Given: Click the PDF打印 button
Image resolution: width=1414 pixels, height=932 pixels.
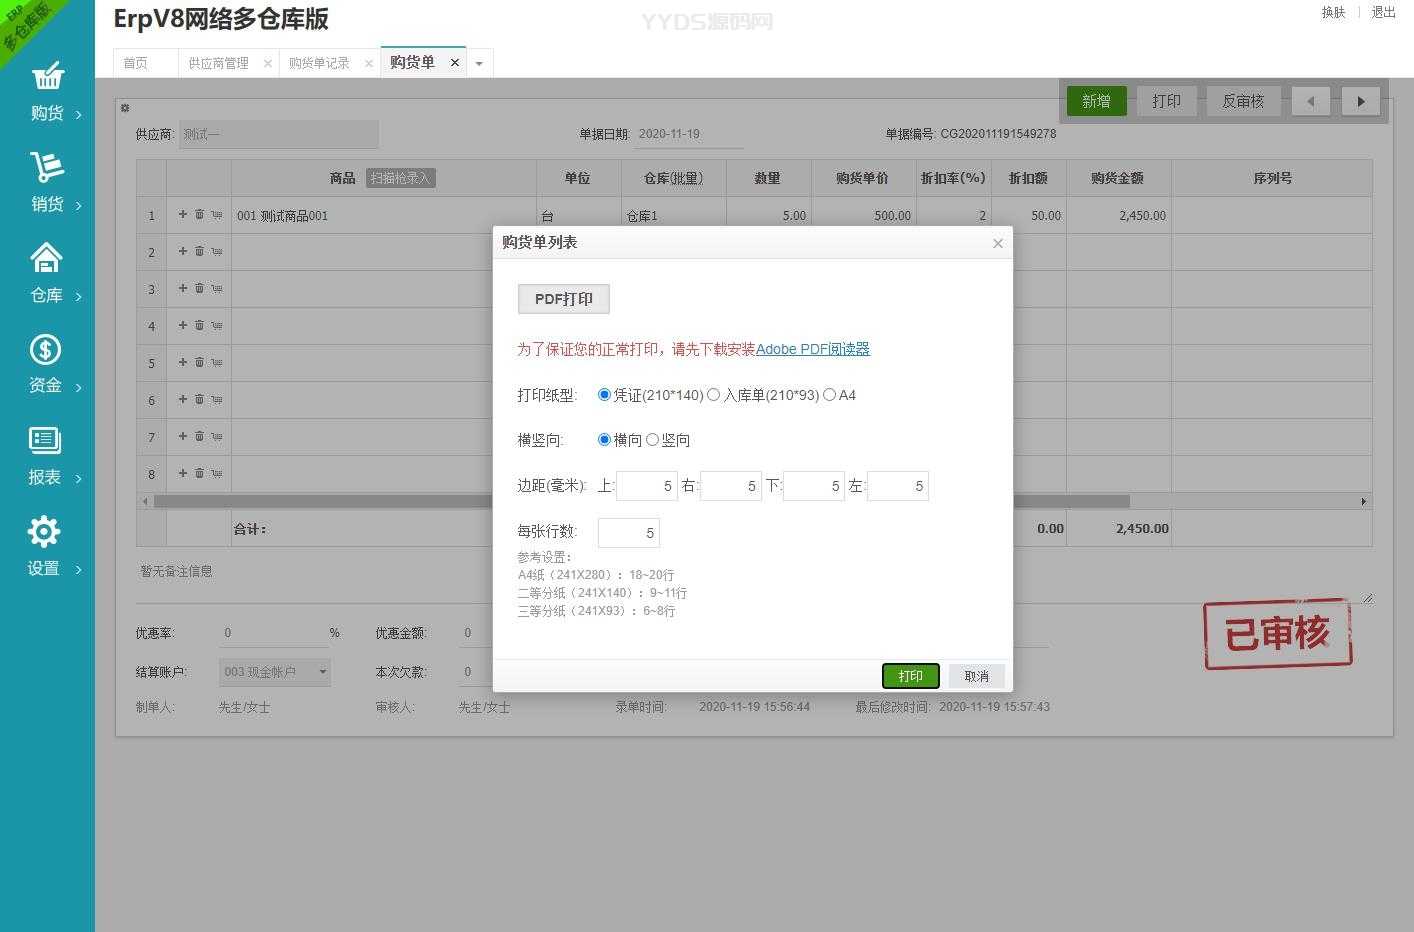Looking at the screenshot, I should point(564,299).
